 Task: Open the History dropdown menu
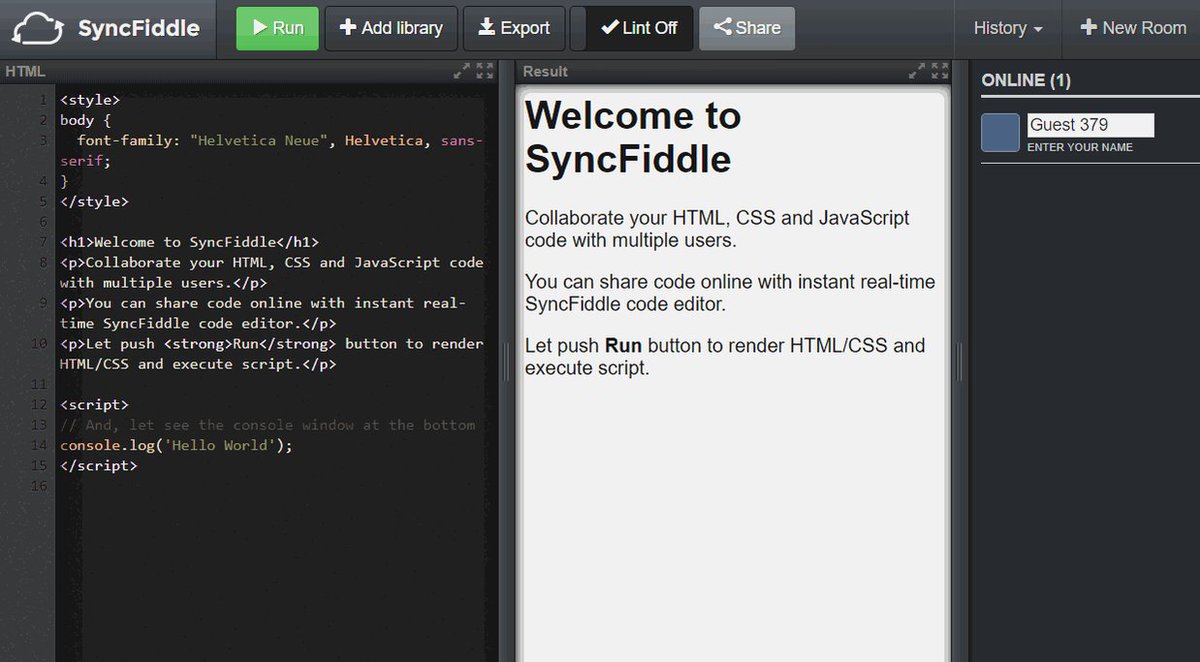(1008, 28)
